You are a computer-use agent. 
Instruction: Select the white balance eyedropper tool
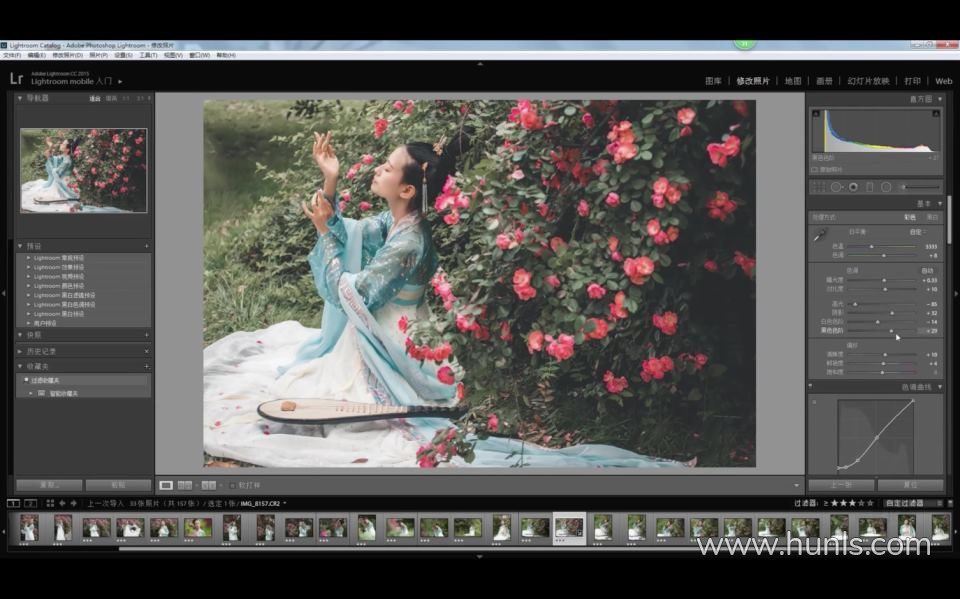coord(819,235)
